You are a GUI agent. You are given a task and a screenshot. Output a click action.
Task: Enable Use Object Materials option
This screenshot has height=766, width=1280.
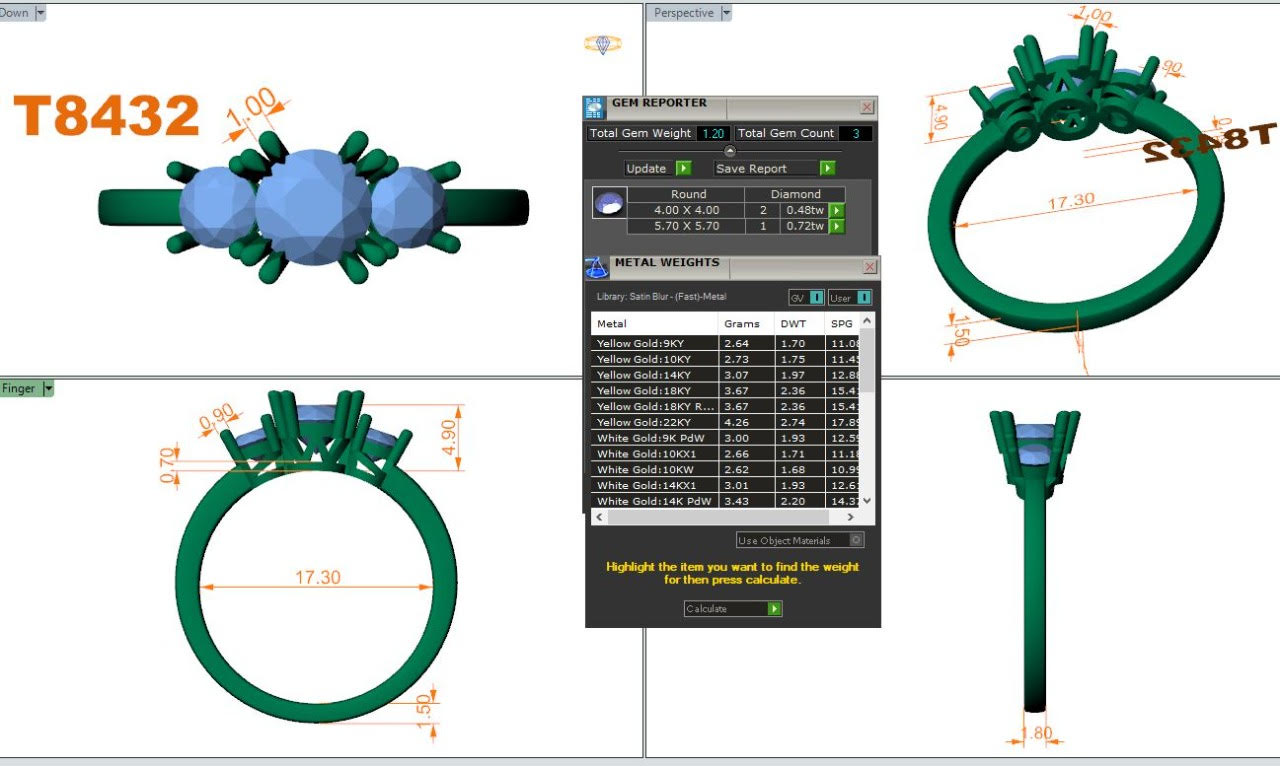(x=855, y=540)
